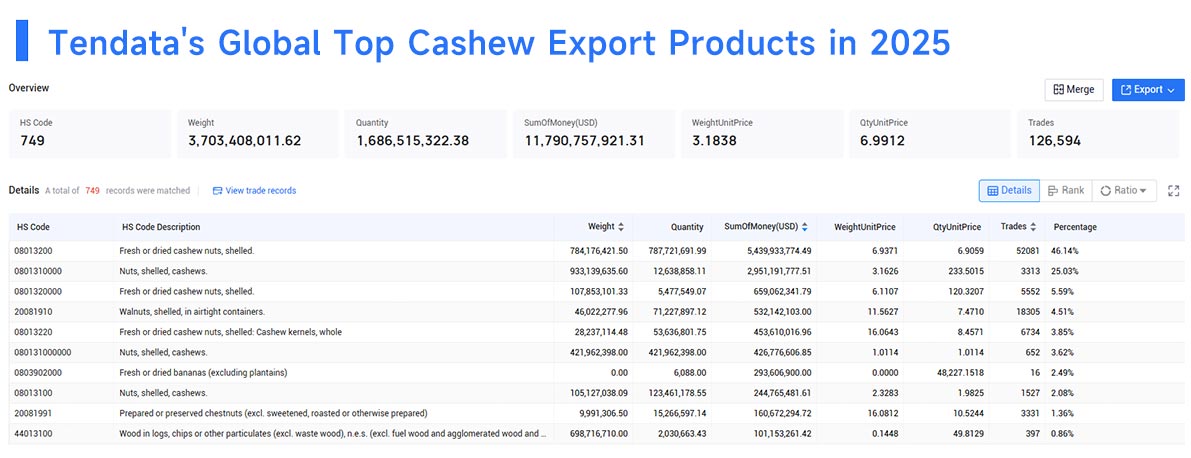Click the weight value 933,139,635.60
The height and width of the screenshot is (458, 1191).
coord(599,271)
